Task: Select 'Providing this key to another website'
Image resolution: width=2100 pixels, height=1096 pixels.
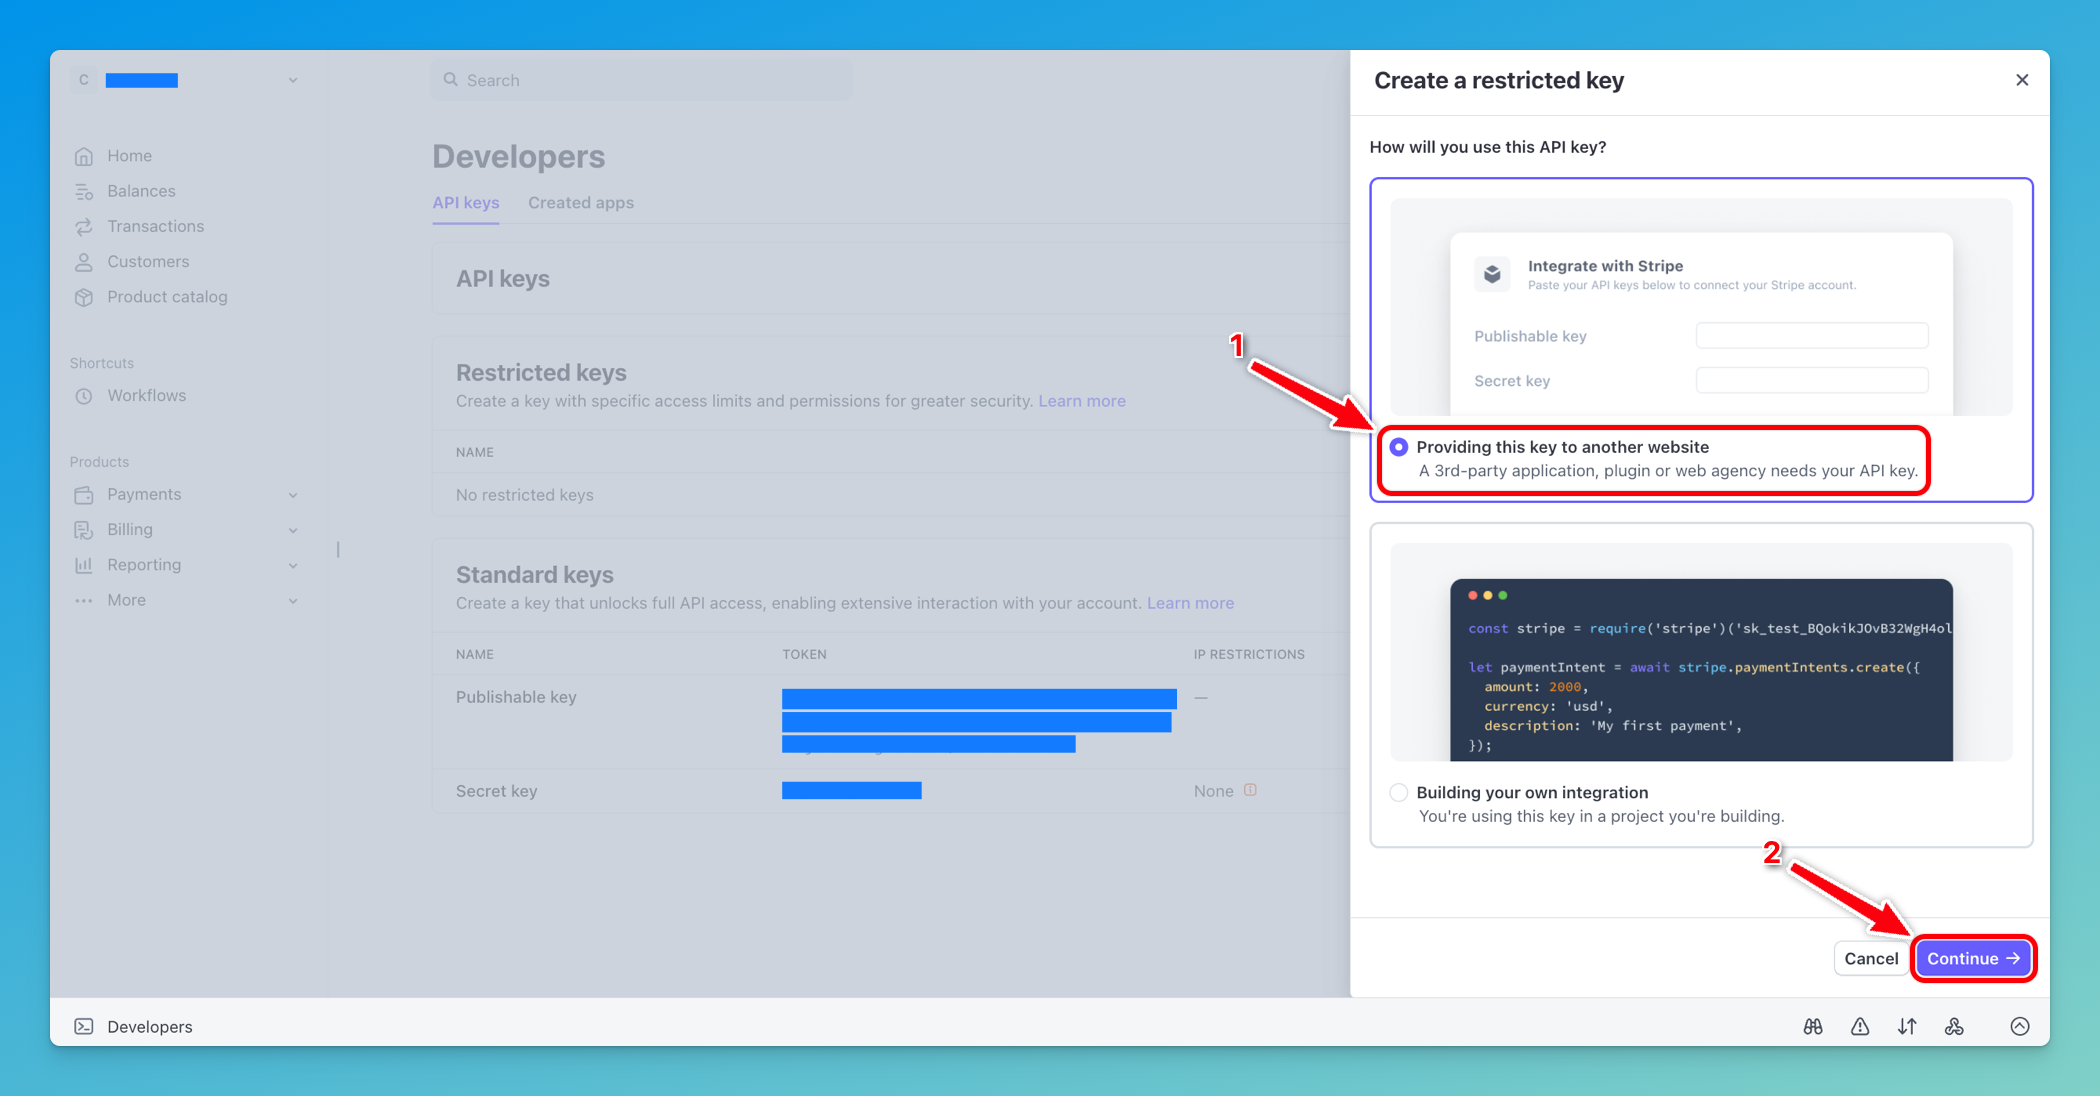Action: coord(1399,447)
